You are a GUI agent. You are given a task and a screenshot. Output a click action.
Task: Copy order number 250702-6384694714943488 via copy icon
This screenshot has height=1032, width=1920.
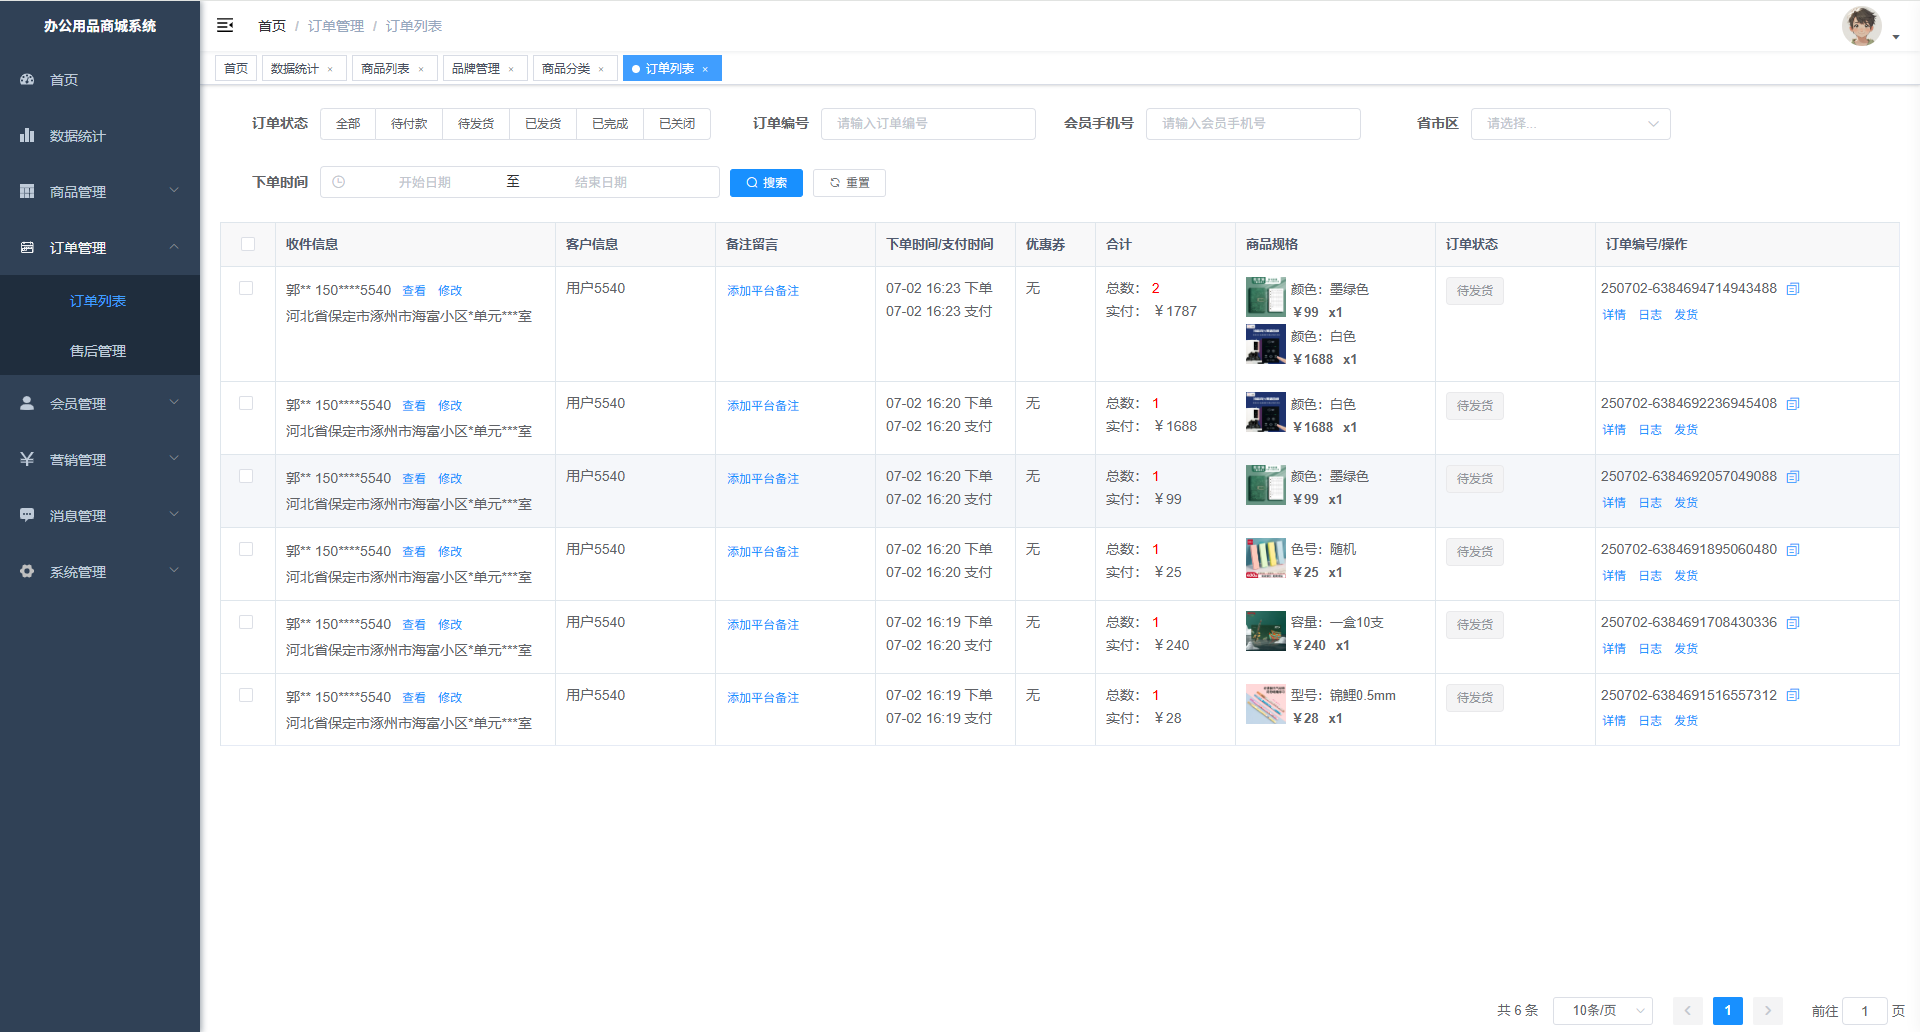1793,289
